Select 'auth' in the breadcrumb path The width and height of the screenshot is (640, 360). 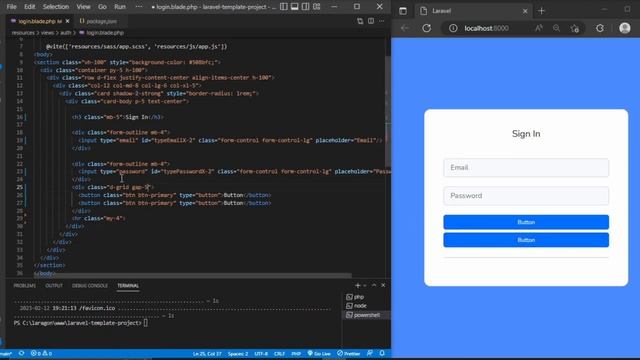click(66, 33)
